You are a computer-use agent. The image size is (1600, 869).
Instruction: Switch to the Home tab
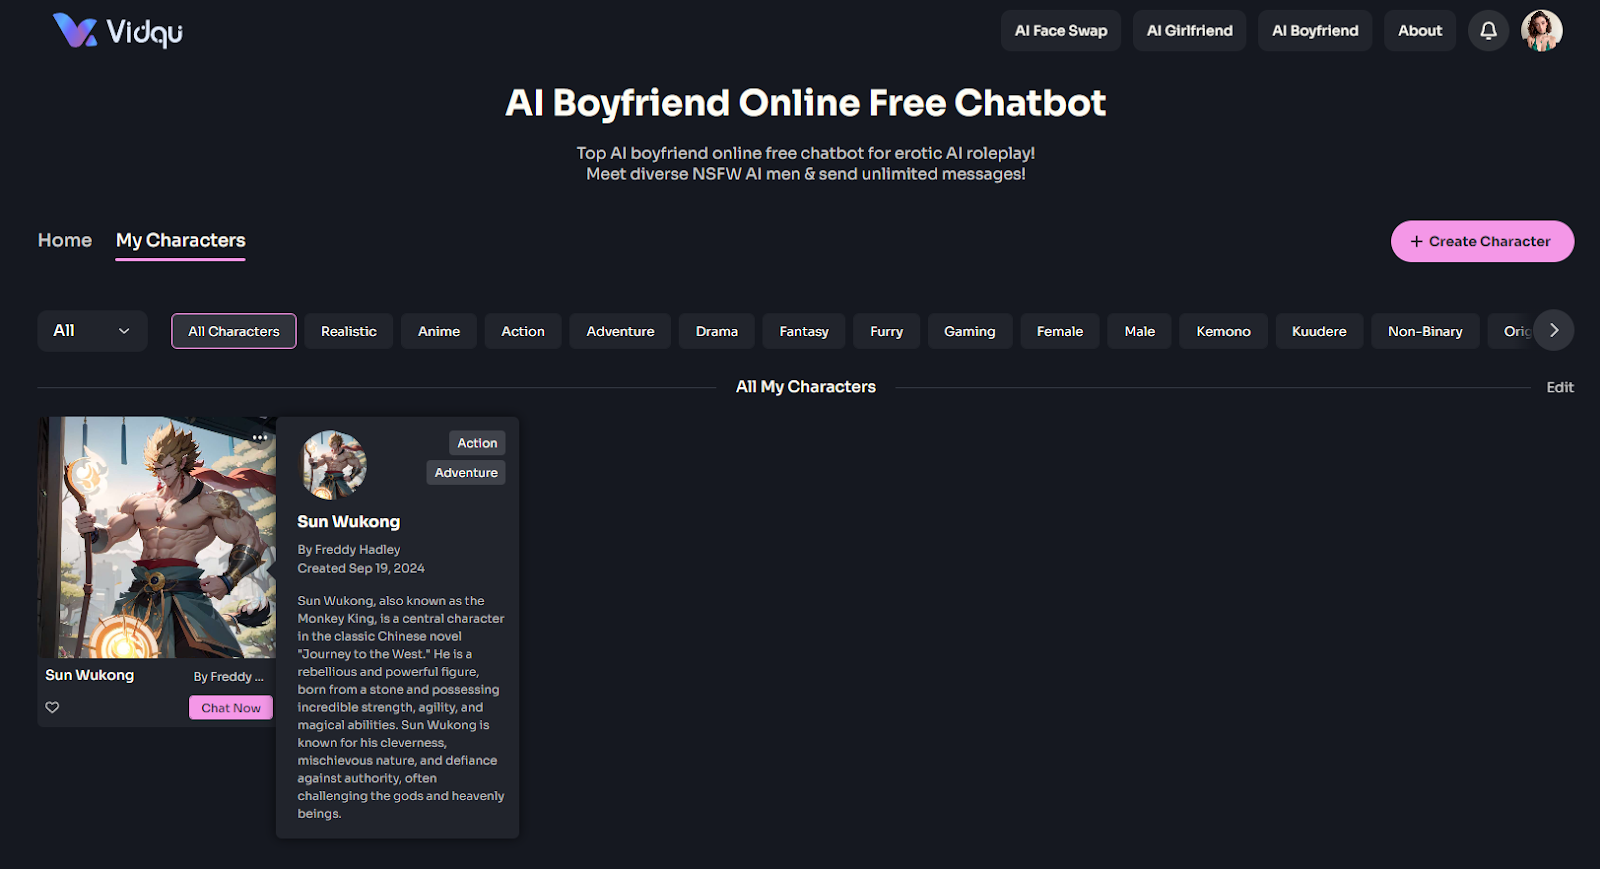tap(65, 240)
